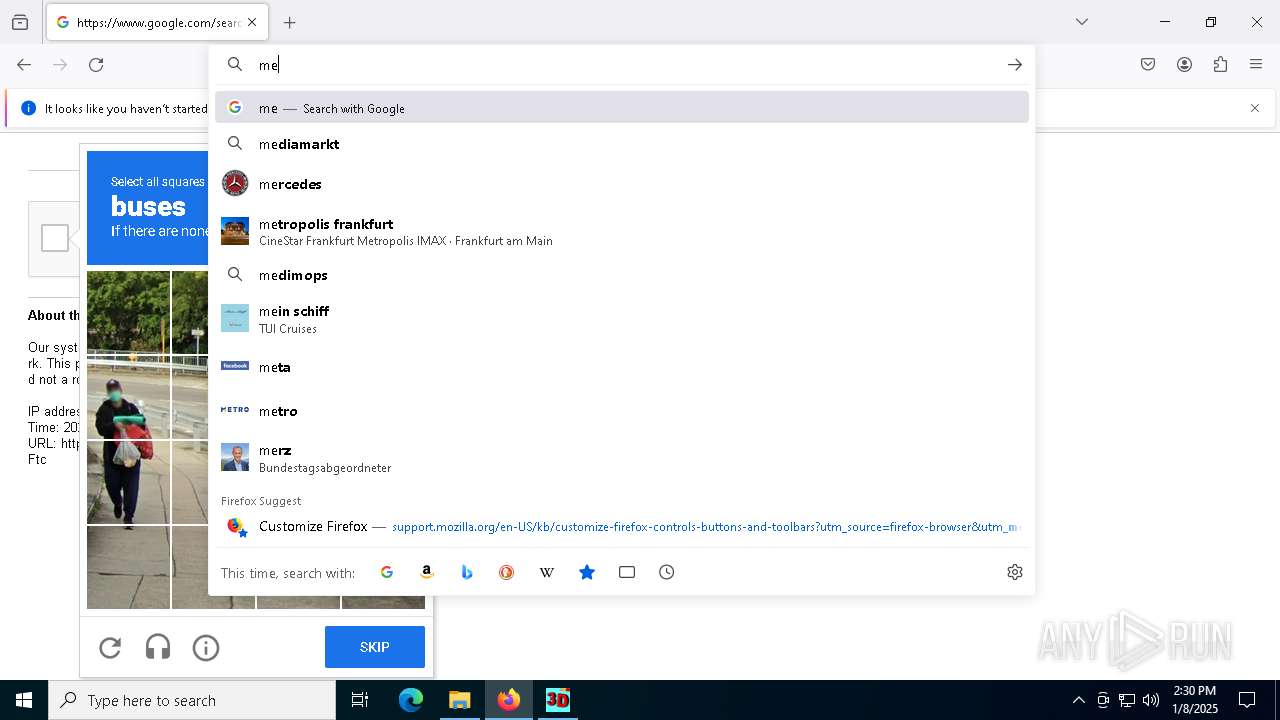Image resolution: width=1280 pixels, height=720 pixels.
Task: Open the extensions menu
Action: [1220, 65]
